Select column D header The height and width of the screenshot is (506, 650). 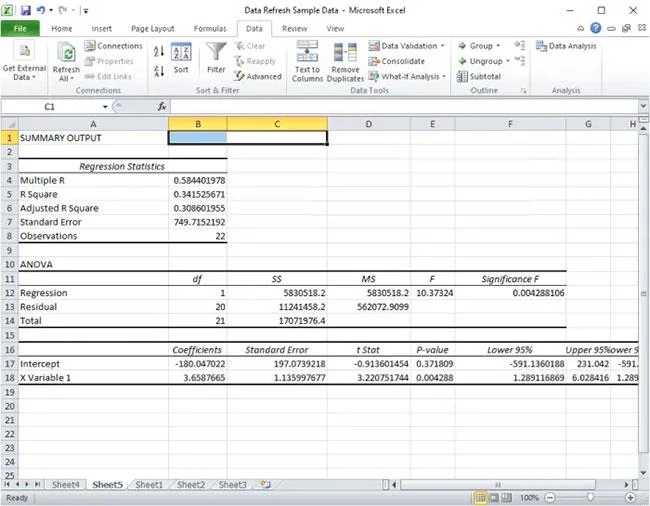pyautogui.click(x=369, y=124)
